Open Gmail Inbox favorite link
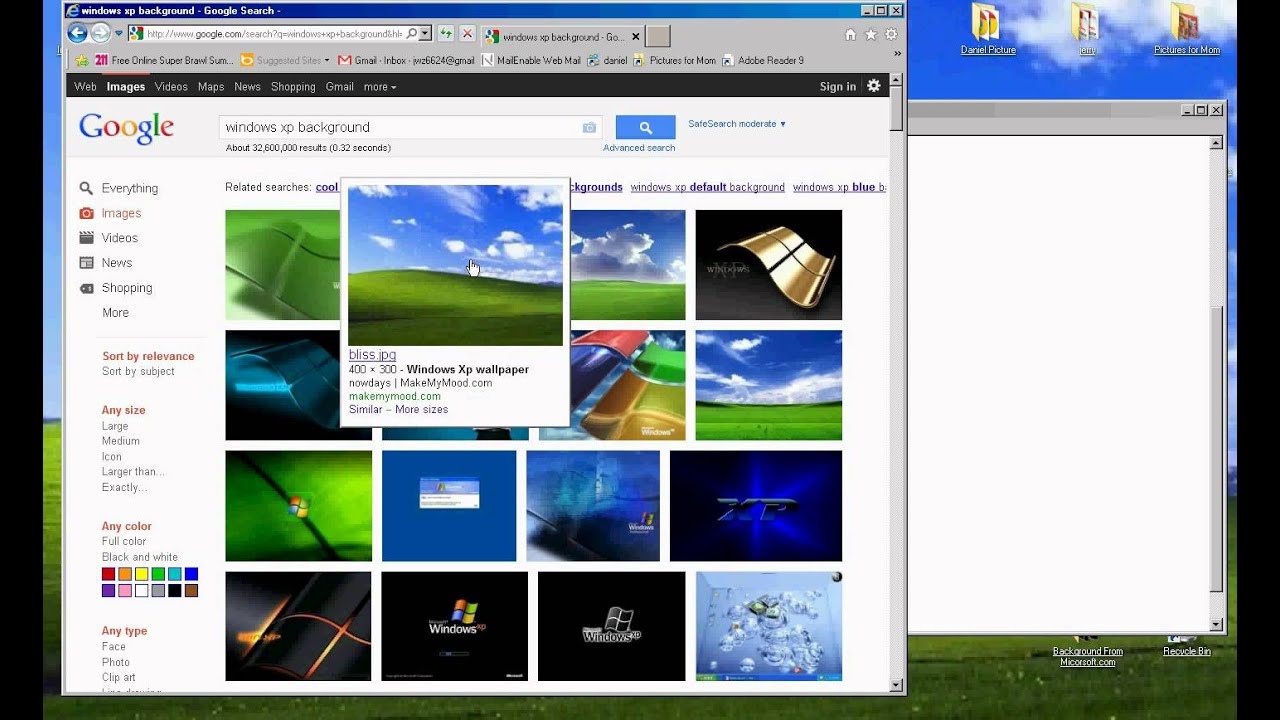Image resolution: width=1280 pixels, height=720 pixels. (406, 60)
